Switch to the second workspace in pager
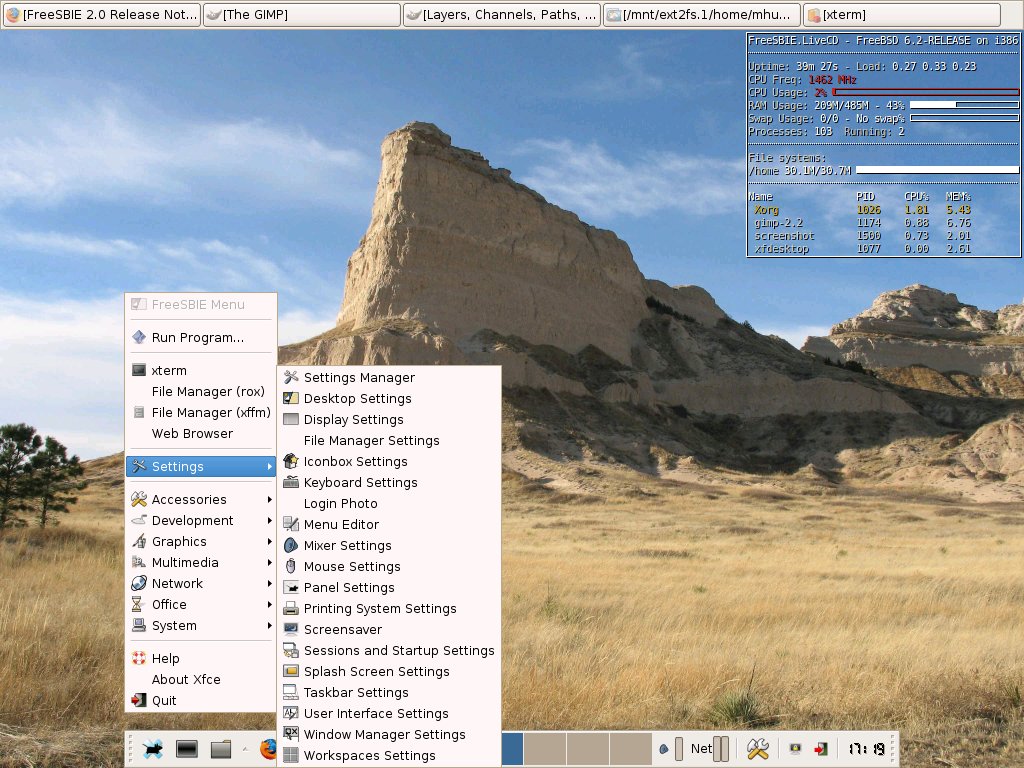 [546, 749]
